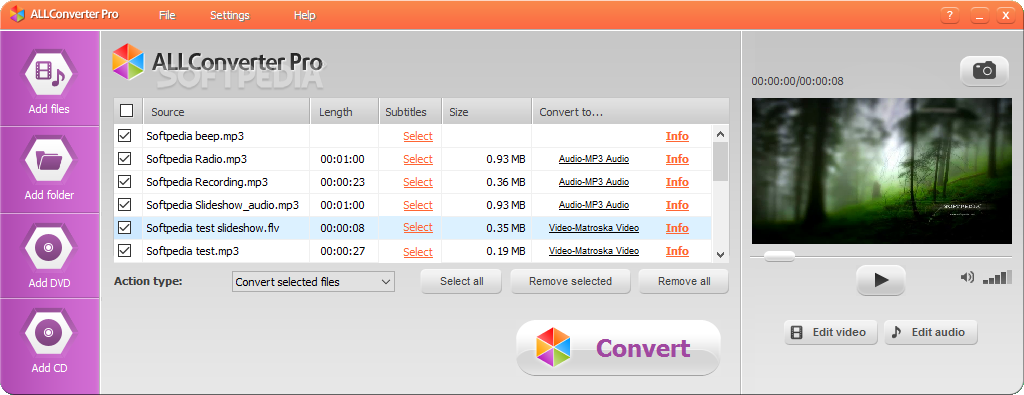Uncheck Softpedia beep.mp3 checkbox

click(124, 136)
